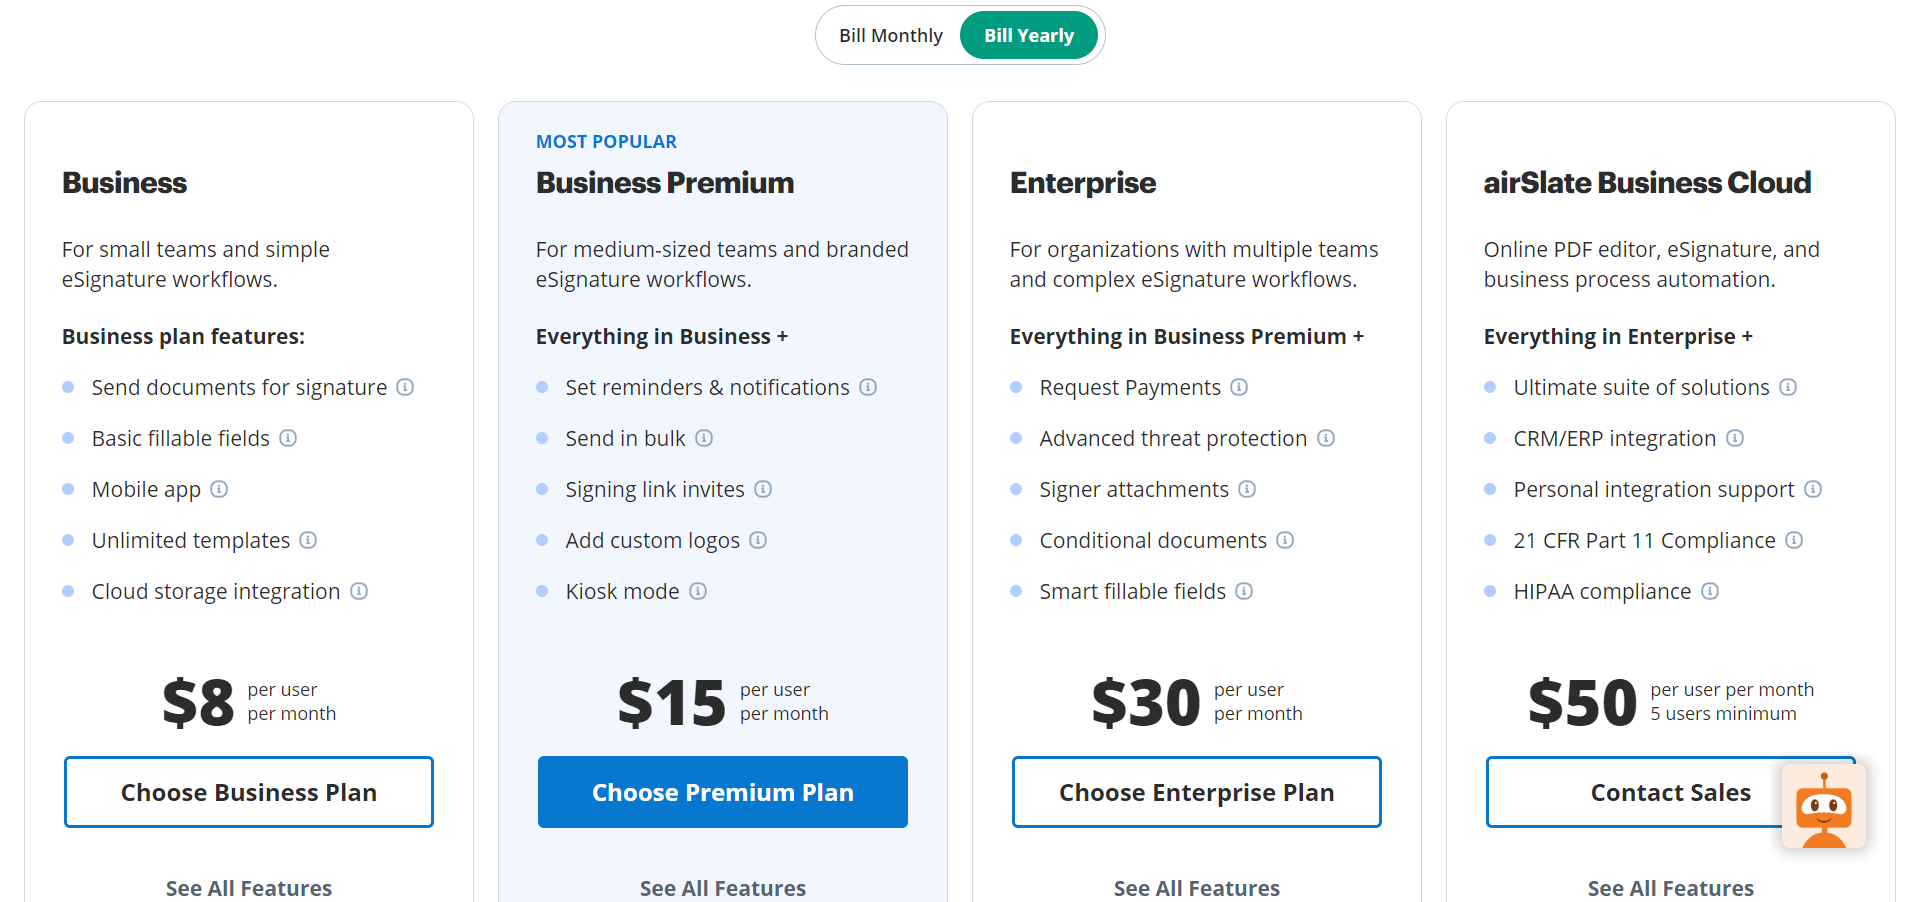Click the info icon beside Add custom logos

pos(759,540)
